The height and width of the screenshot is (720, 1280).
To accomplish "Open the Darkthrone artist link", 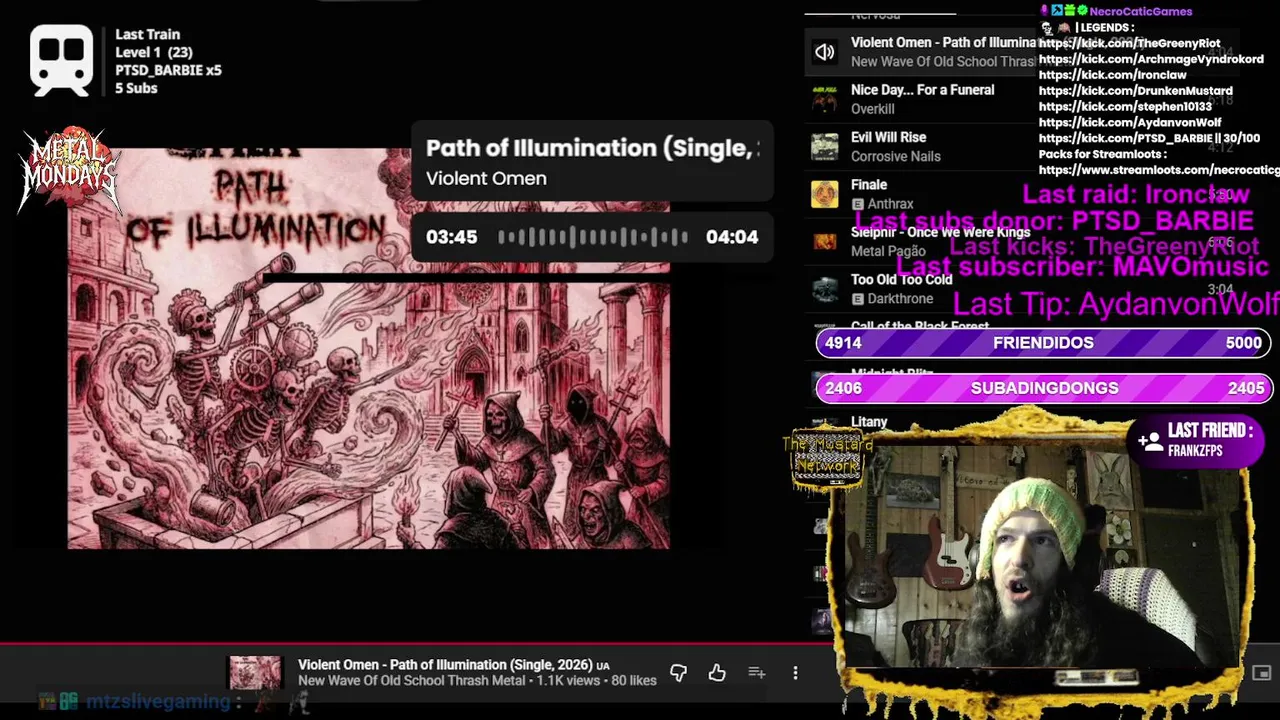I will 900,299.
